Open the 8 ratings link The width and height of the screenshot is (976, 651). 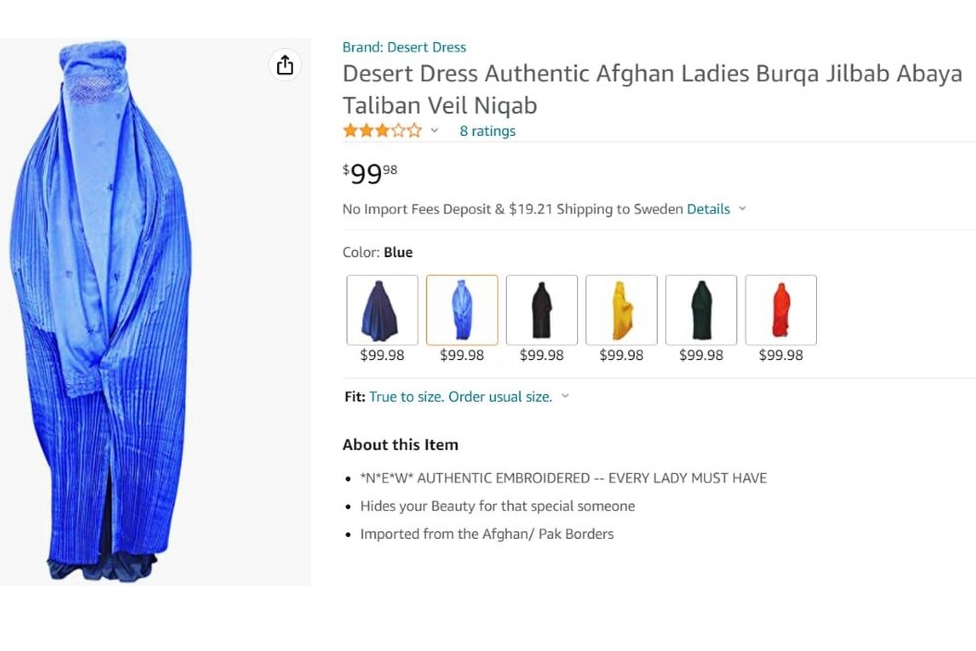click(487, 131)
